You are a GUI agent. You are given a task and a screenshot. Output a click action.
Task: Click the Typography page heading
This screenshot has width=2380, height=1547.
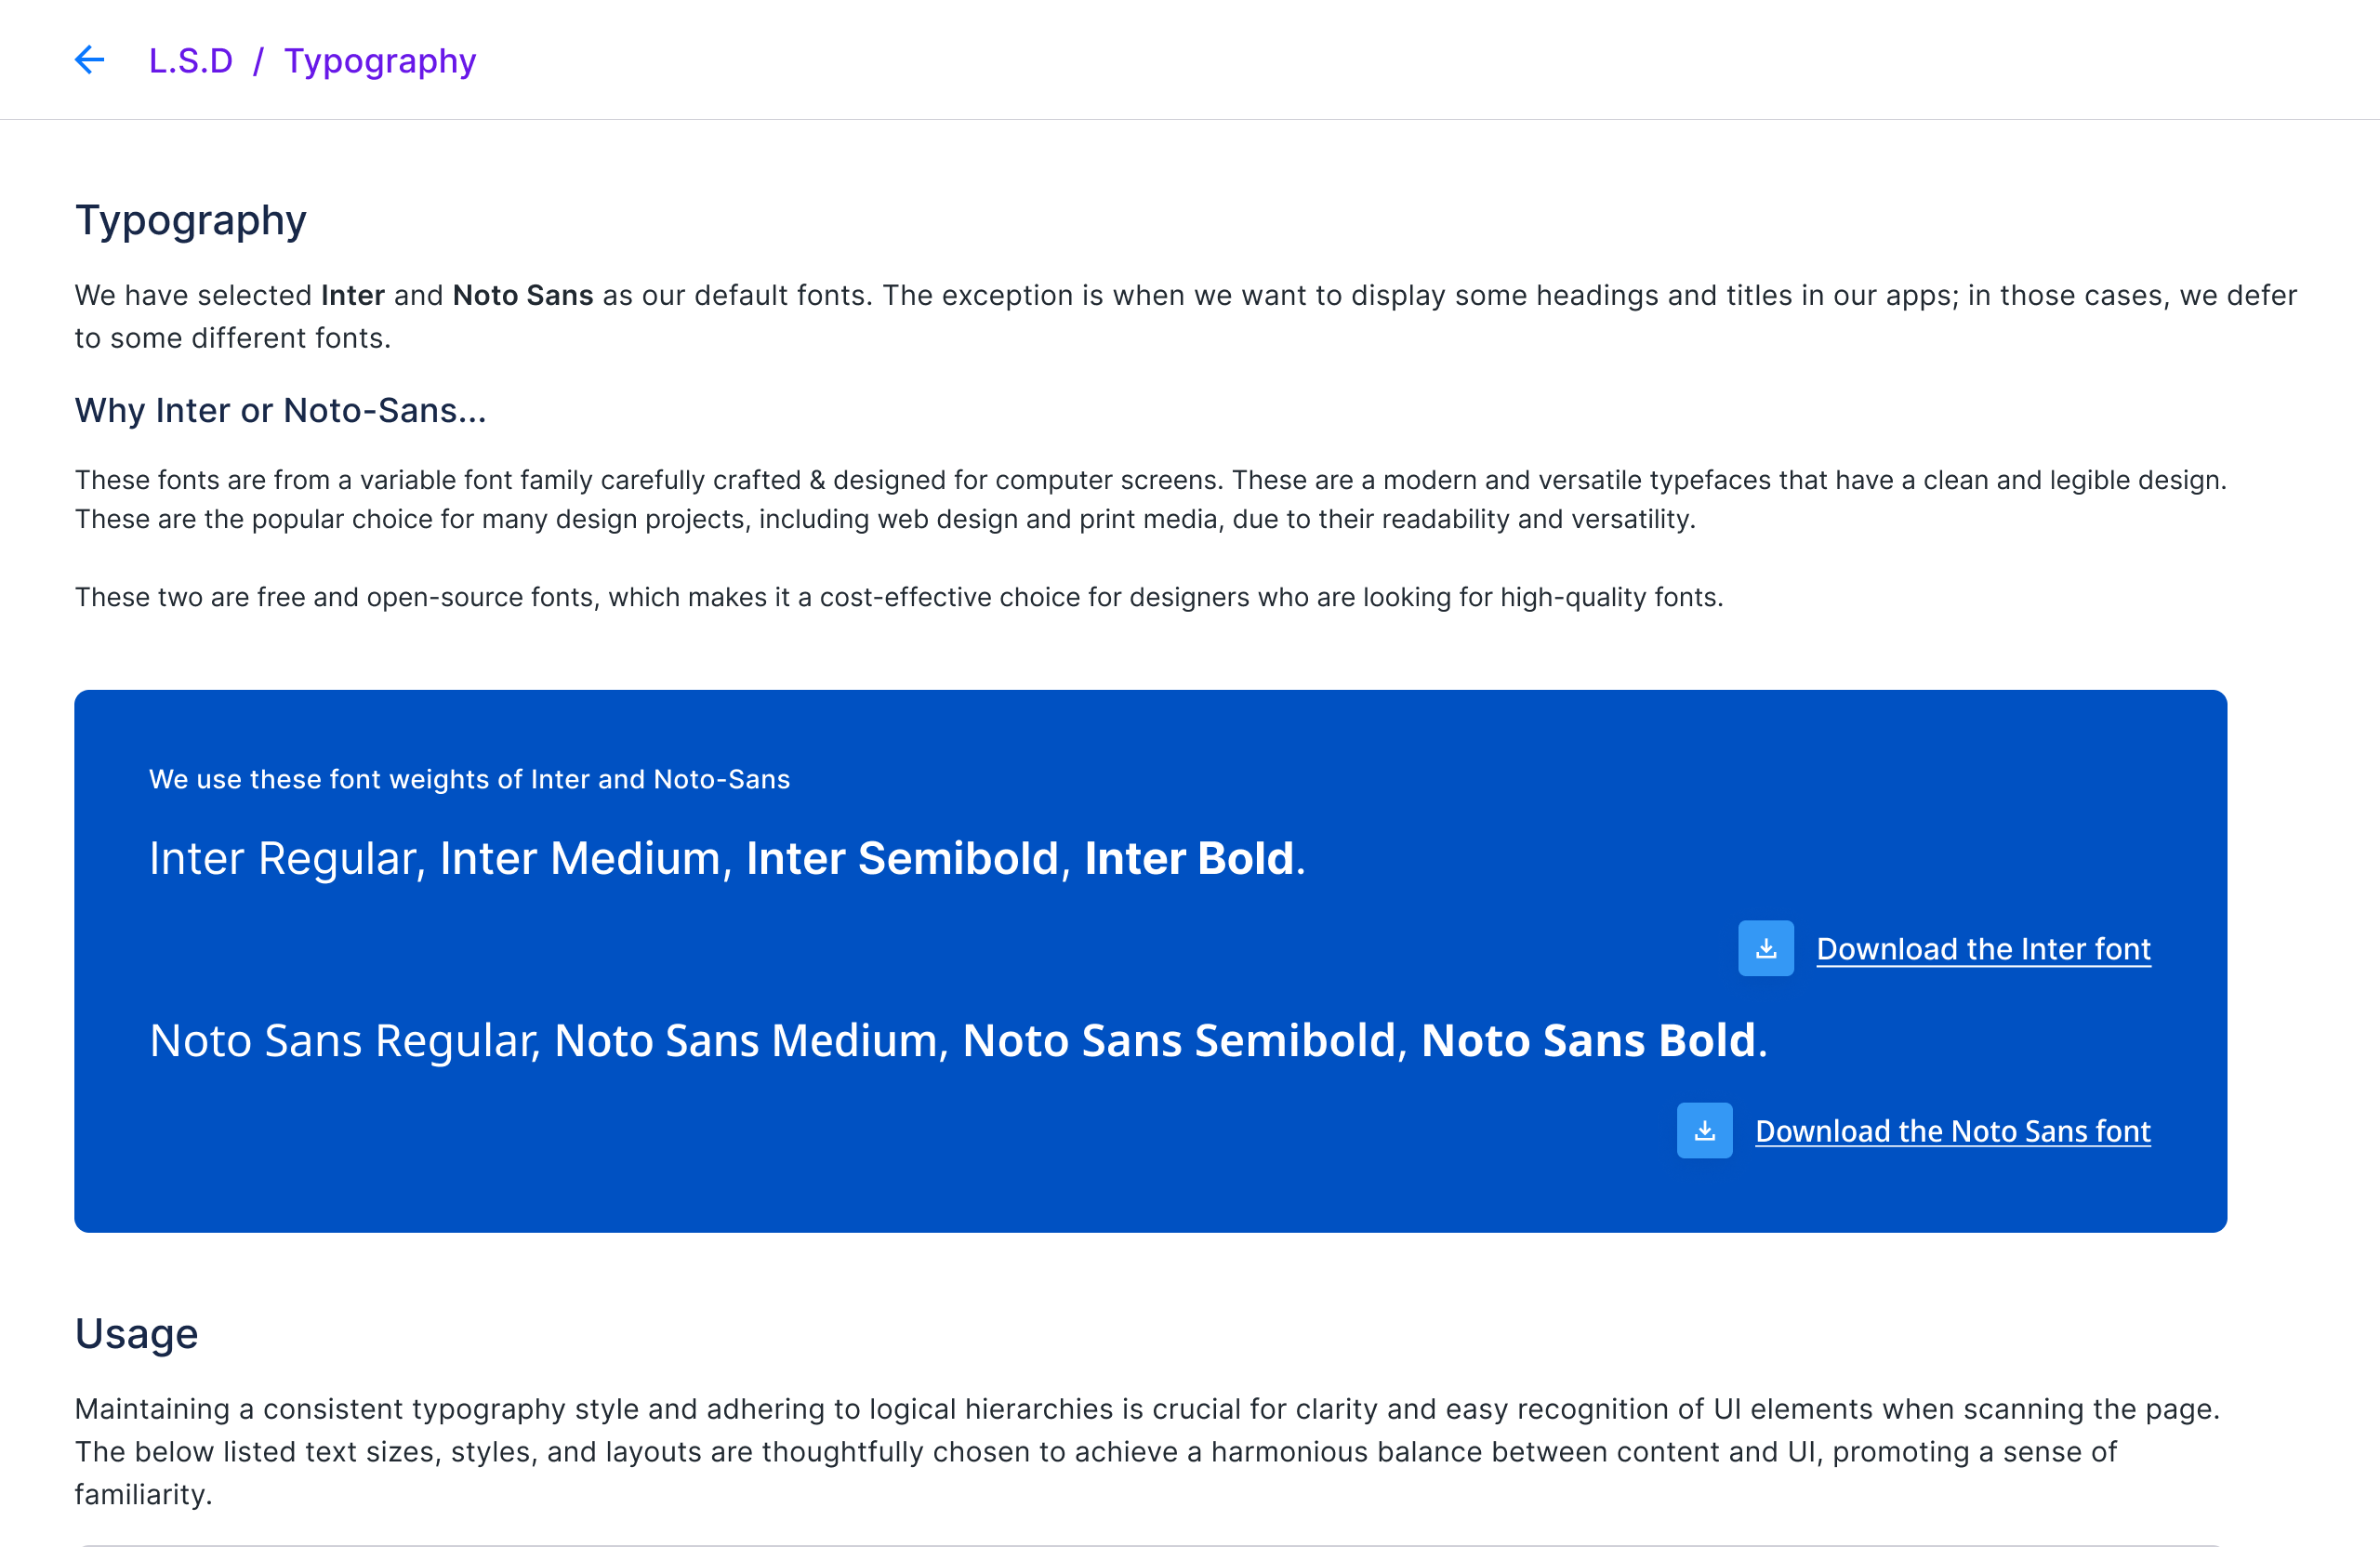point(190,220)
